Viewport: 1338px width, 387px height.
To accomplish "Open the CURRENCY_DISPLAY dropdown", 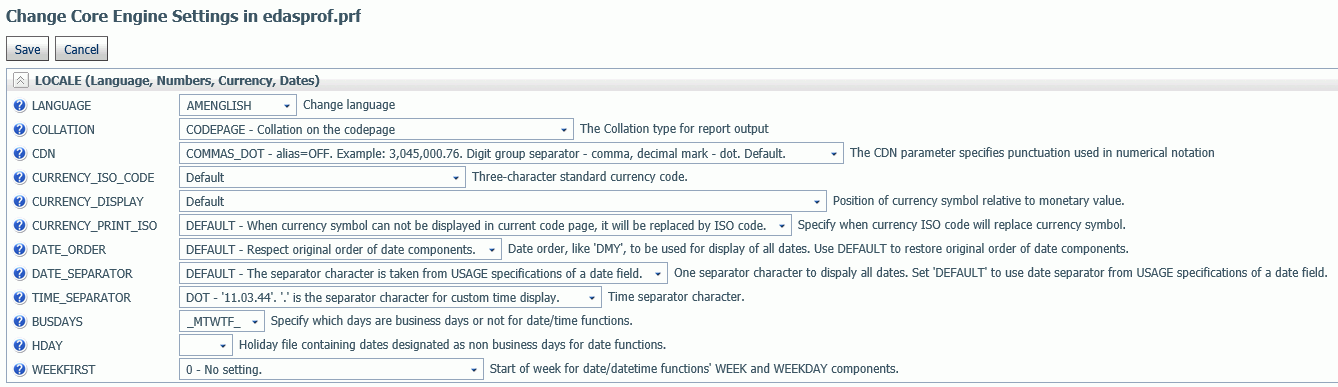I will 503,201.
